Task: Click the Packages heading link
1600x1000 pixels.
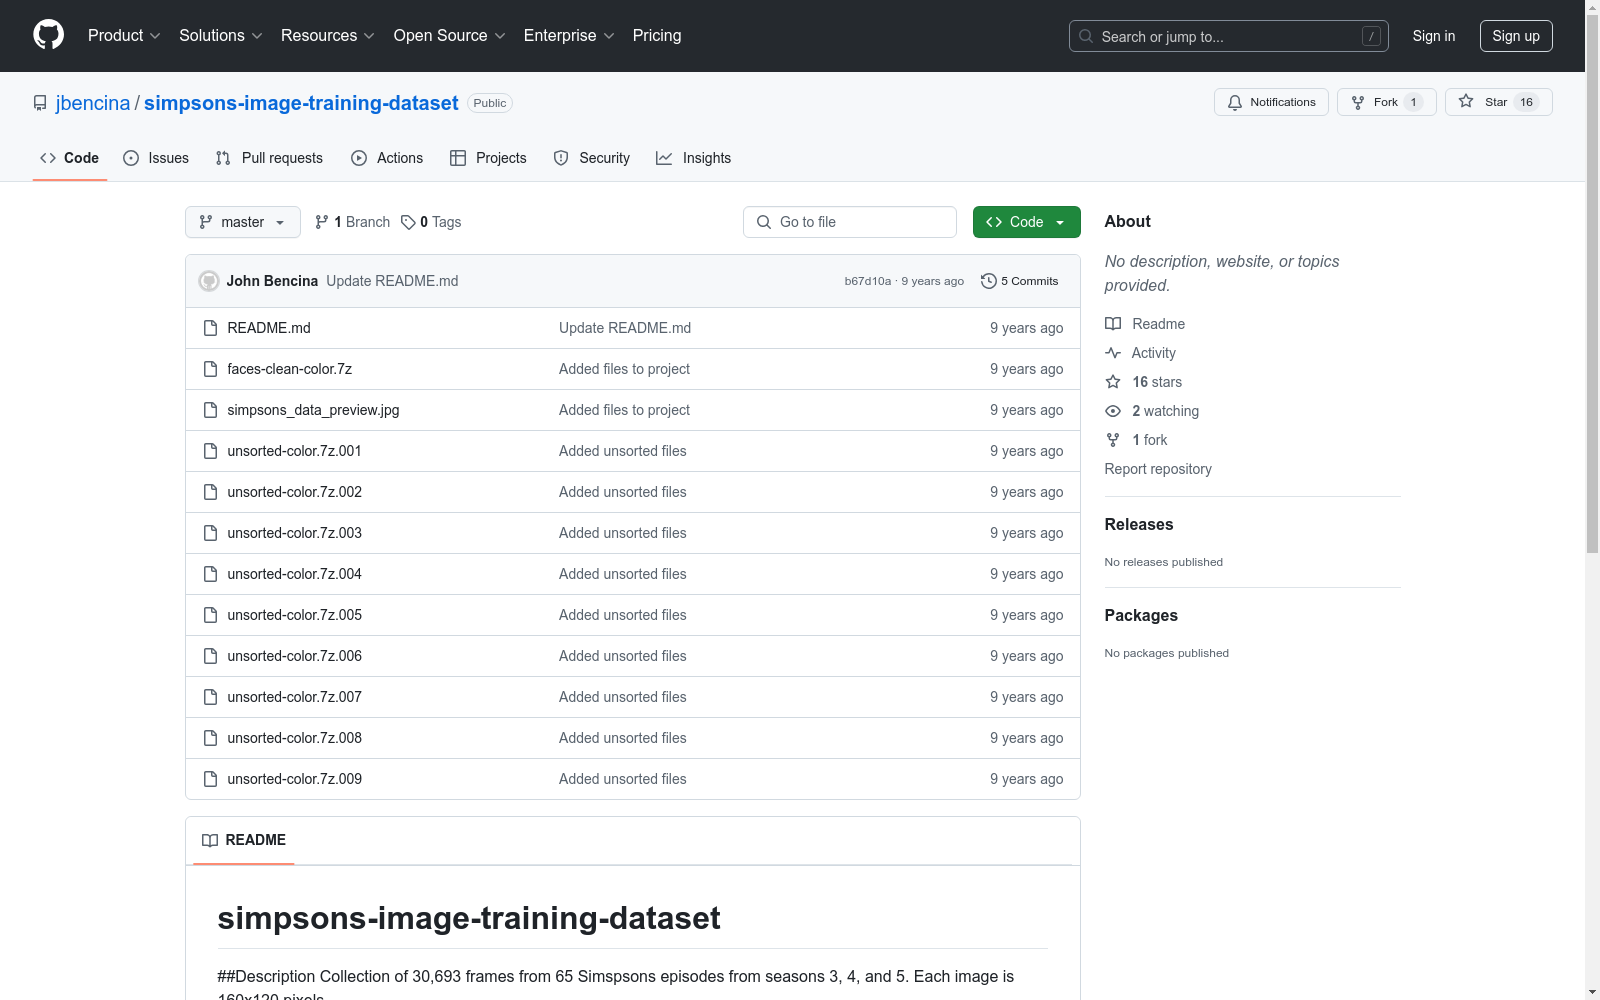Action: [1141, 615]
